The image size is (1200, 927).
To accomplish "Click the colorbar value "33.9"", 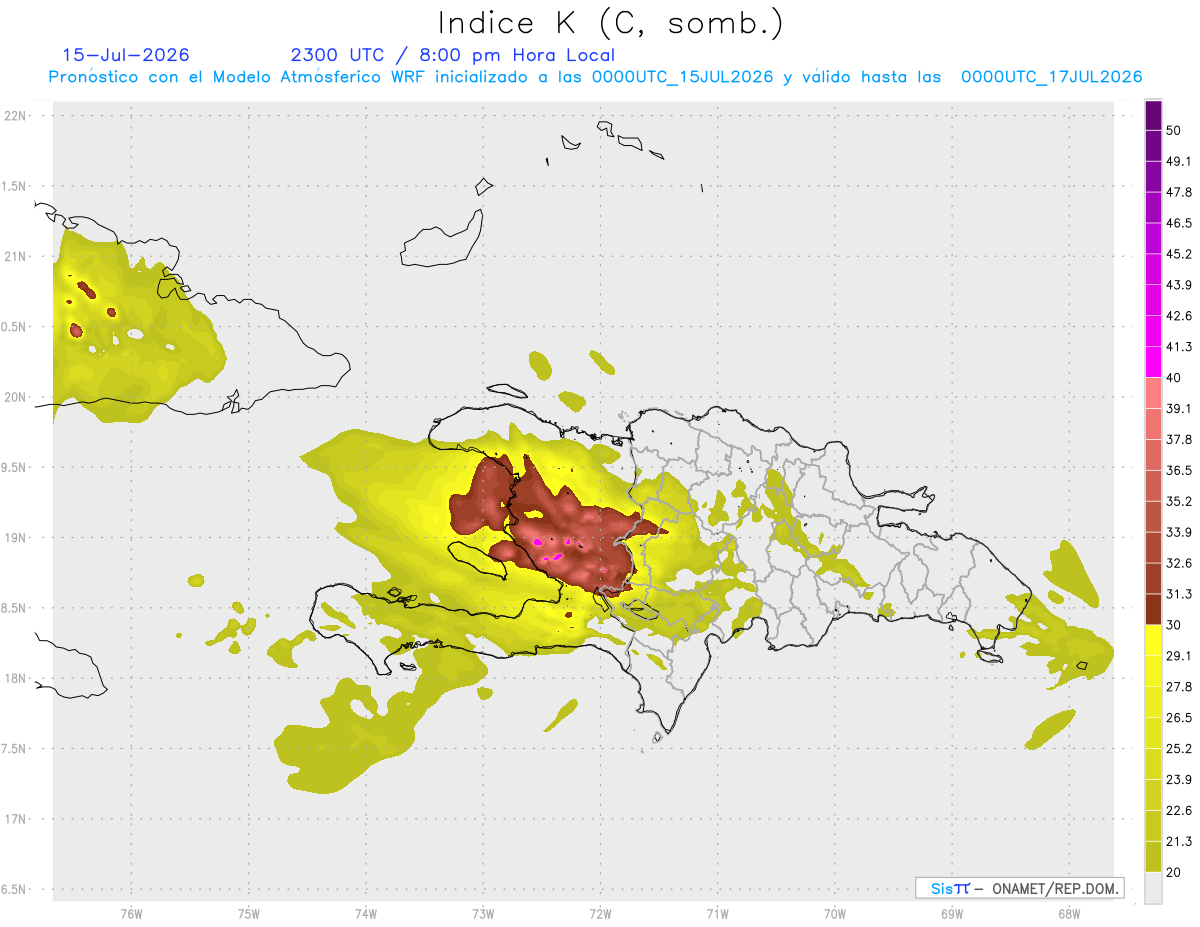I will pyautogui.click(x=1179, y=532).
